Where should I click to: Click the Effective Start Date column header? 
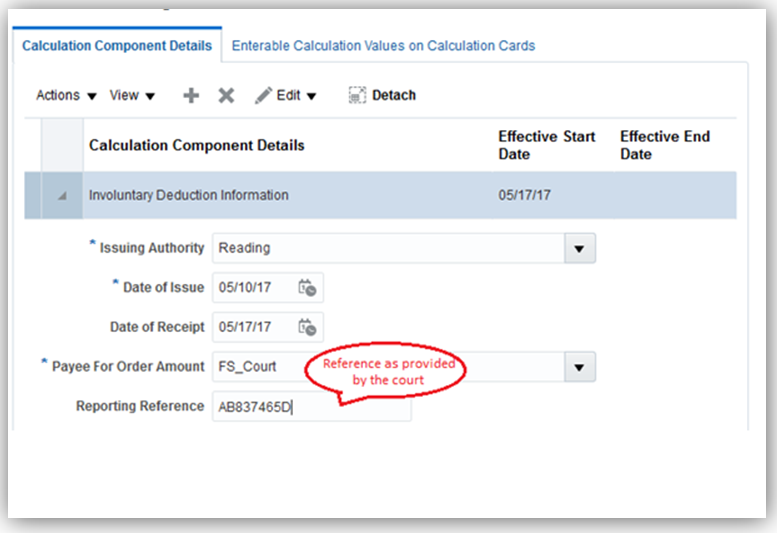click(547, 145)
